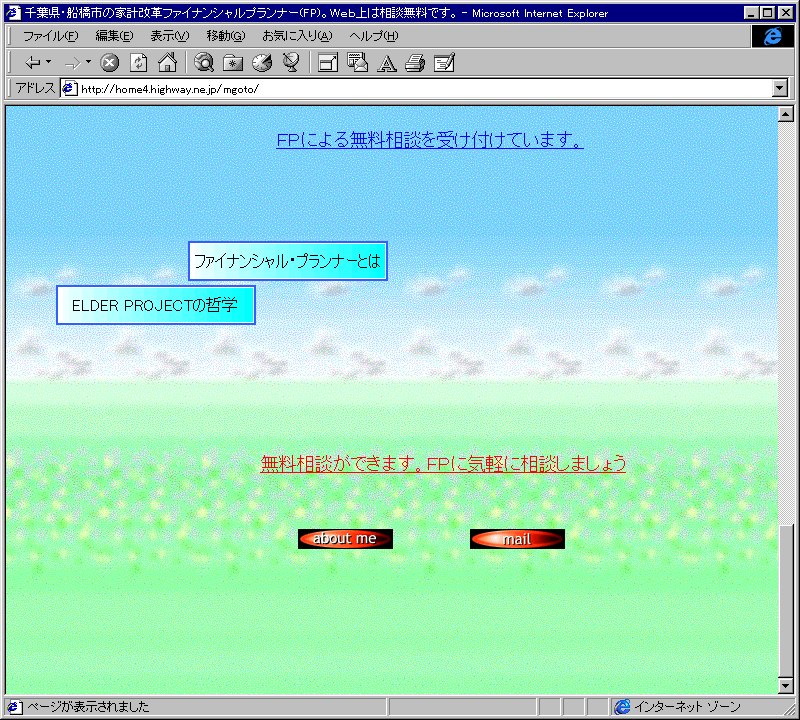Close the Internet Explorer window
The width and height of the screenshot is (800, 720).
(x=785, y=13)
